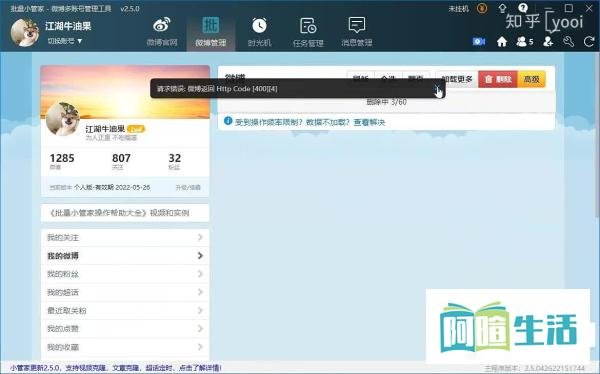This screenshot has height=374, width=600.
Task: Click the sunset cover image on profile card
Action: click(x=125, y=92)
